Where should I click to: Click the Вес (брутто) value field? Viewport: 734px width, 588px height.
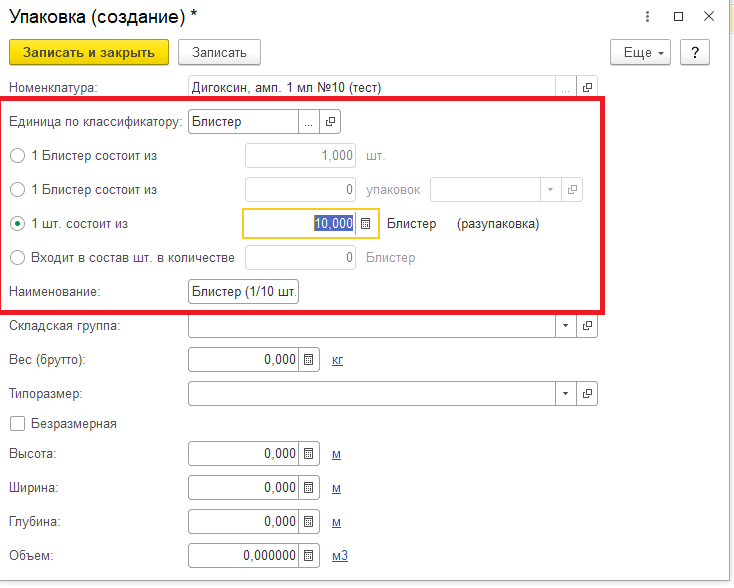(243, 360)
